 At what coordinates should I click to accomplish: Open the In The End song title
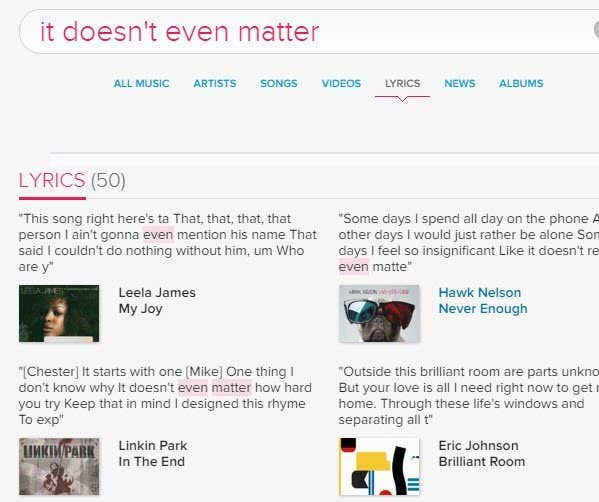(x=152, y=462)
